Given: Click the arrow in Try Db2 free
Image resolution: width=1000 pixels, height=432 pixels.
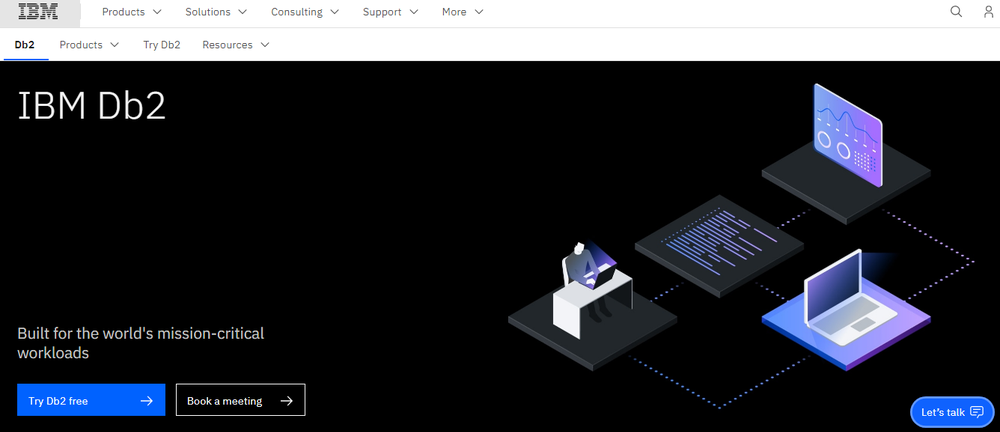Looking at the screenshot, I should 147,401.
